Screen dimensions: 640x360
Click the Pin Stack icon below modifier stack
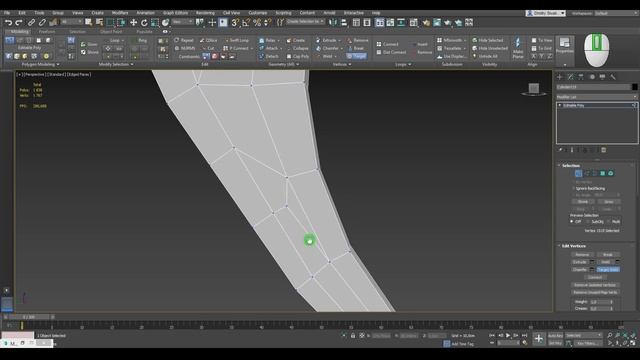560,150
